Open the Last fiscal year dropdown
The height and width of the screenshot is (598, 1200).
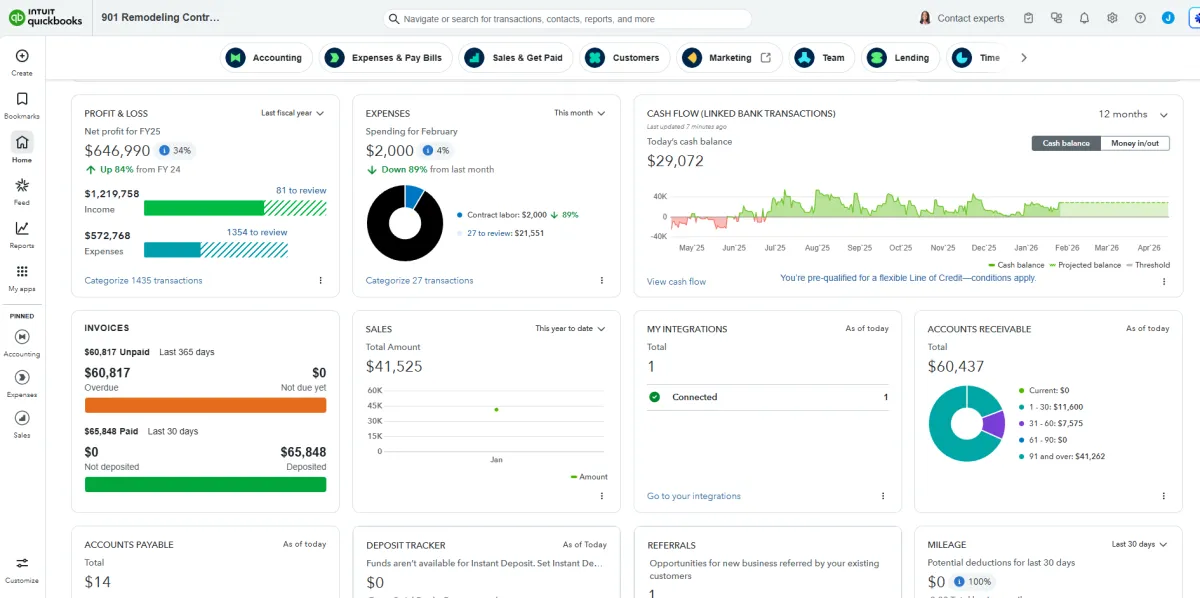292,113
